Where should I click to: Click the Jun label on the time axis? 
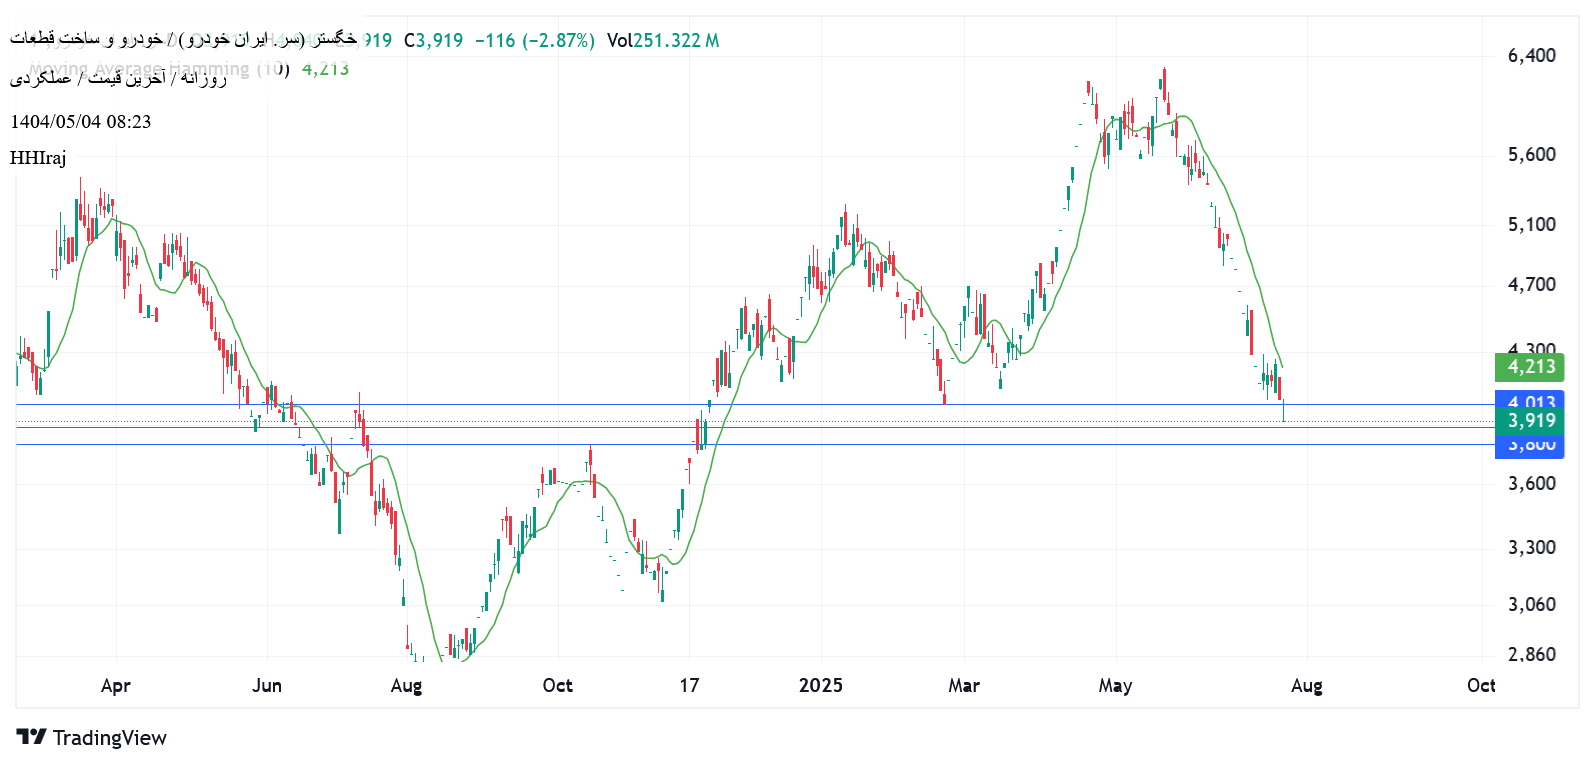[x=267, y=686]
